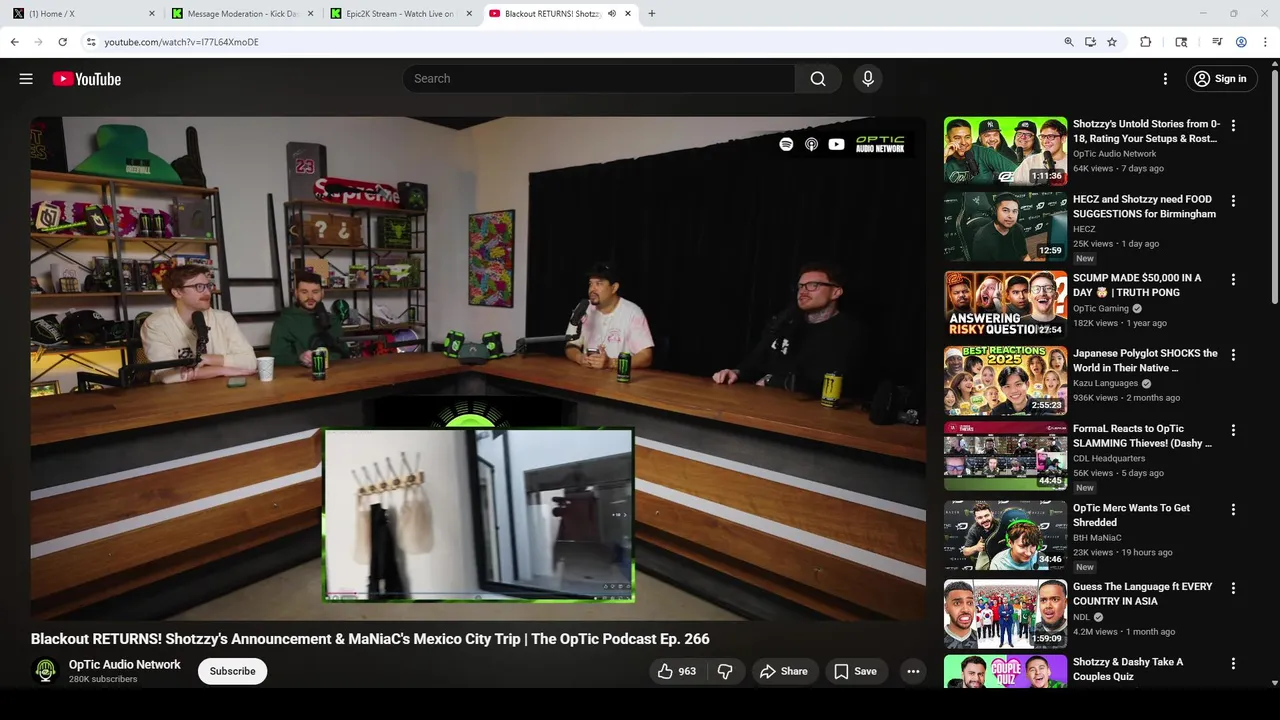Open menu for FormaL Reacts to OpTic video
The image size is (1280, 720).
coord(1233,430)
